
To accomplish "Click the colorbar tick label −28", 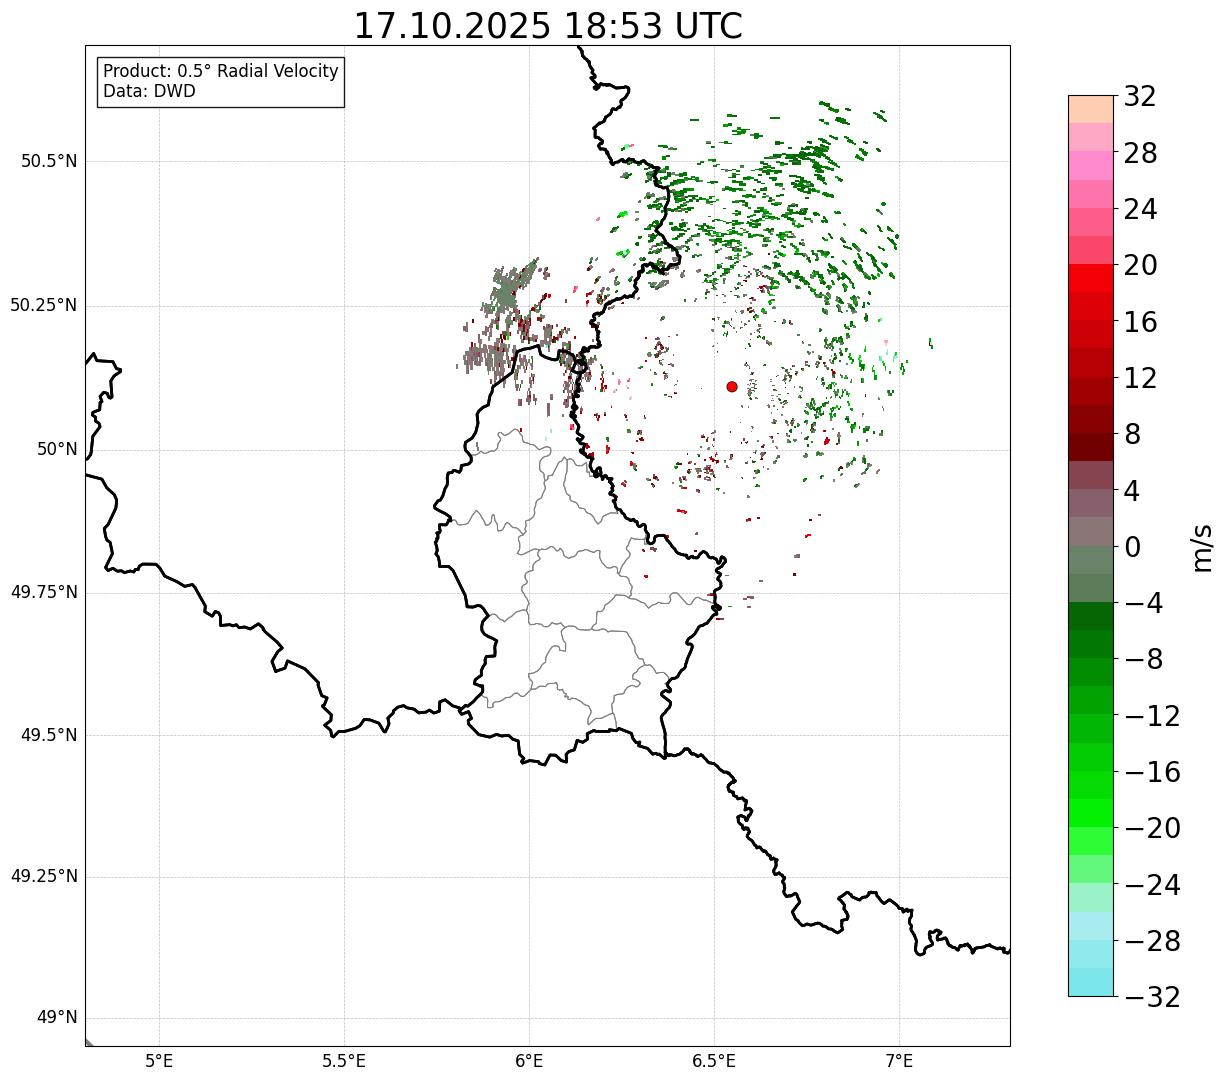I will (1152, 941).
